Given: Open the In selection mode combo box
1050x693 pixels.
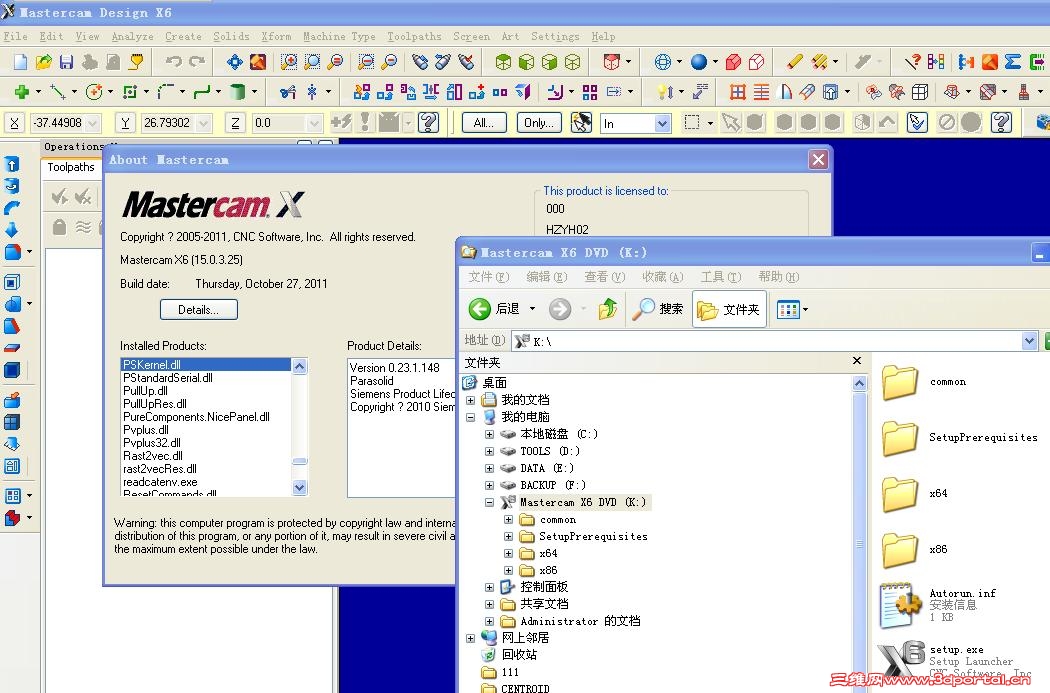Looking at the screenshot, I should 635,123.
